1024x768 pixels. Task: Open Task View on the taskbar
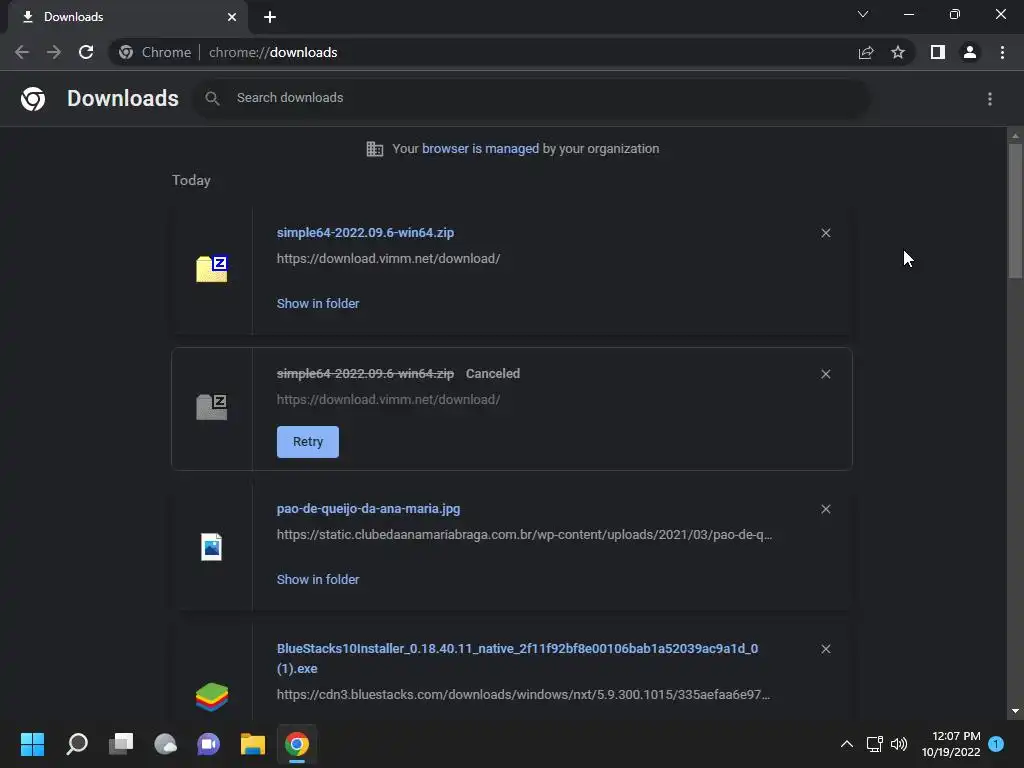(121, 744)
